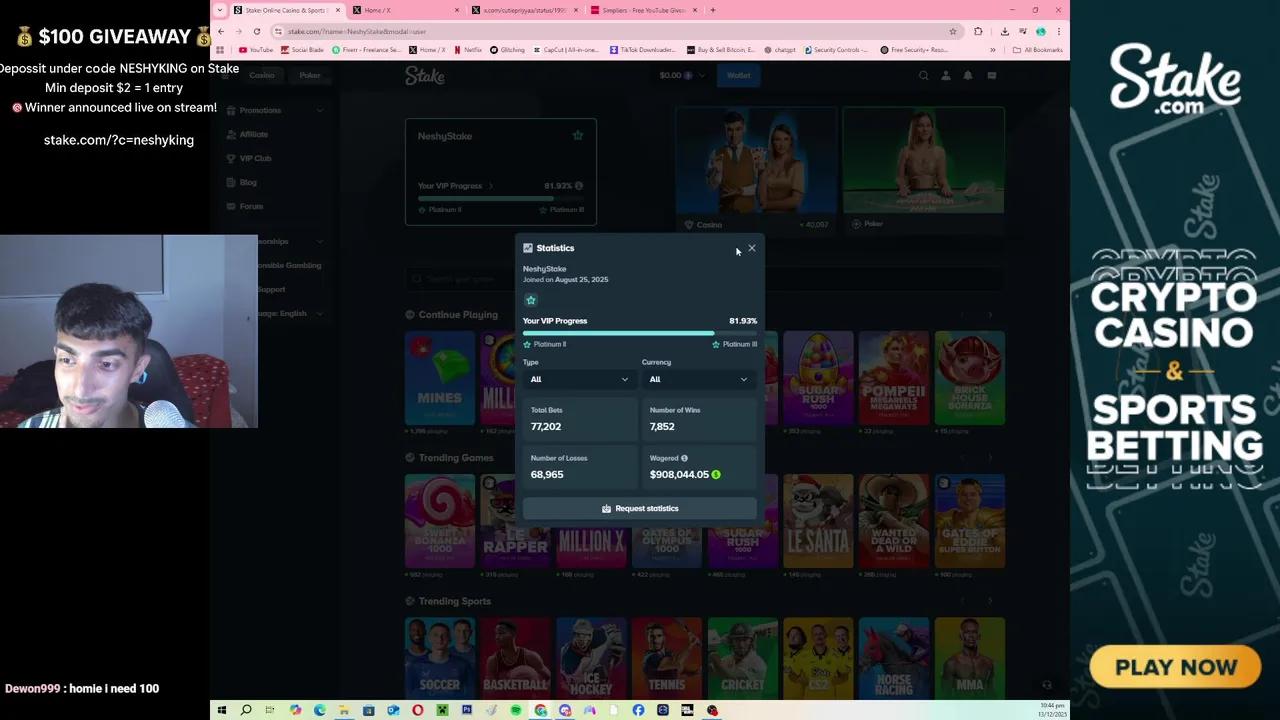Image resolution: width=1280 pixels, height=720 pixels.
Task: Click the Affiliate icon in the sidebar
Action: coord(231,134)
